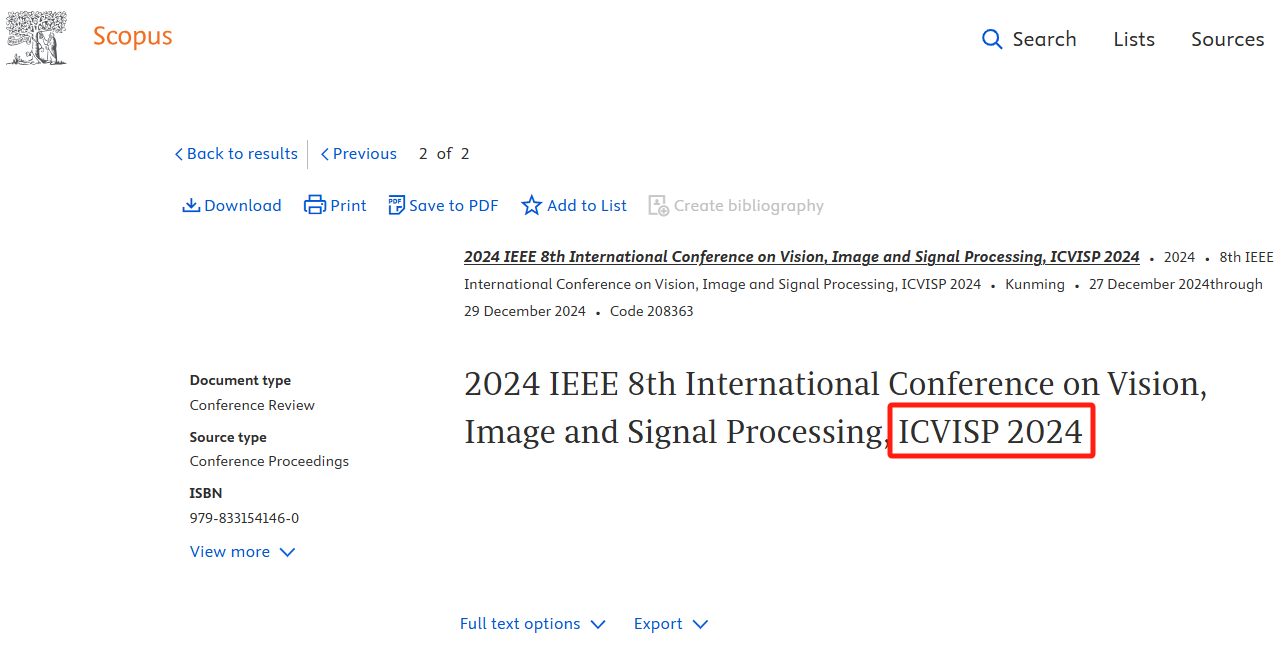Click the Save to PDF icon
Screen dimensions: 1288x670
coord(397,206)
